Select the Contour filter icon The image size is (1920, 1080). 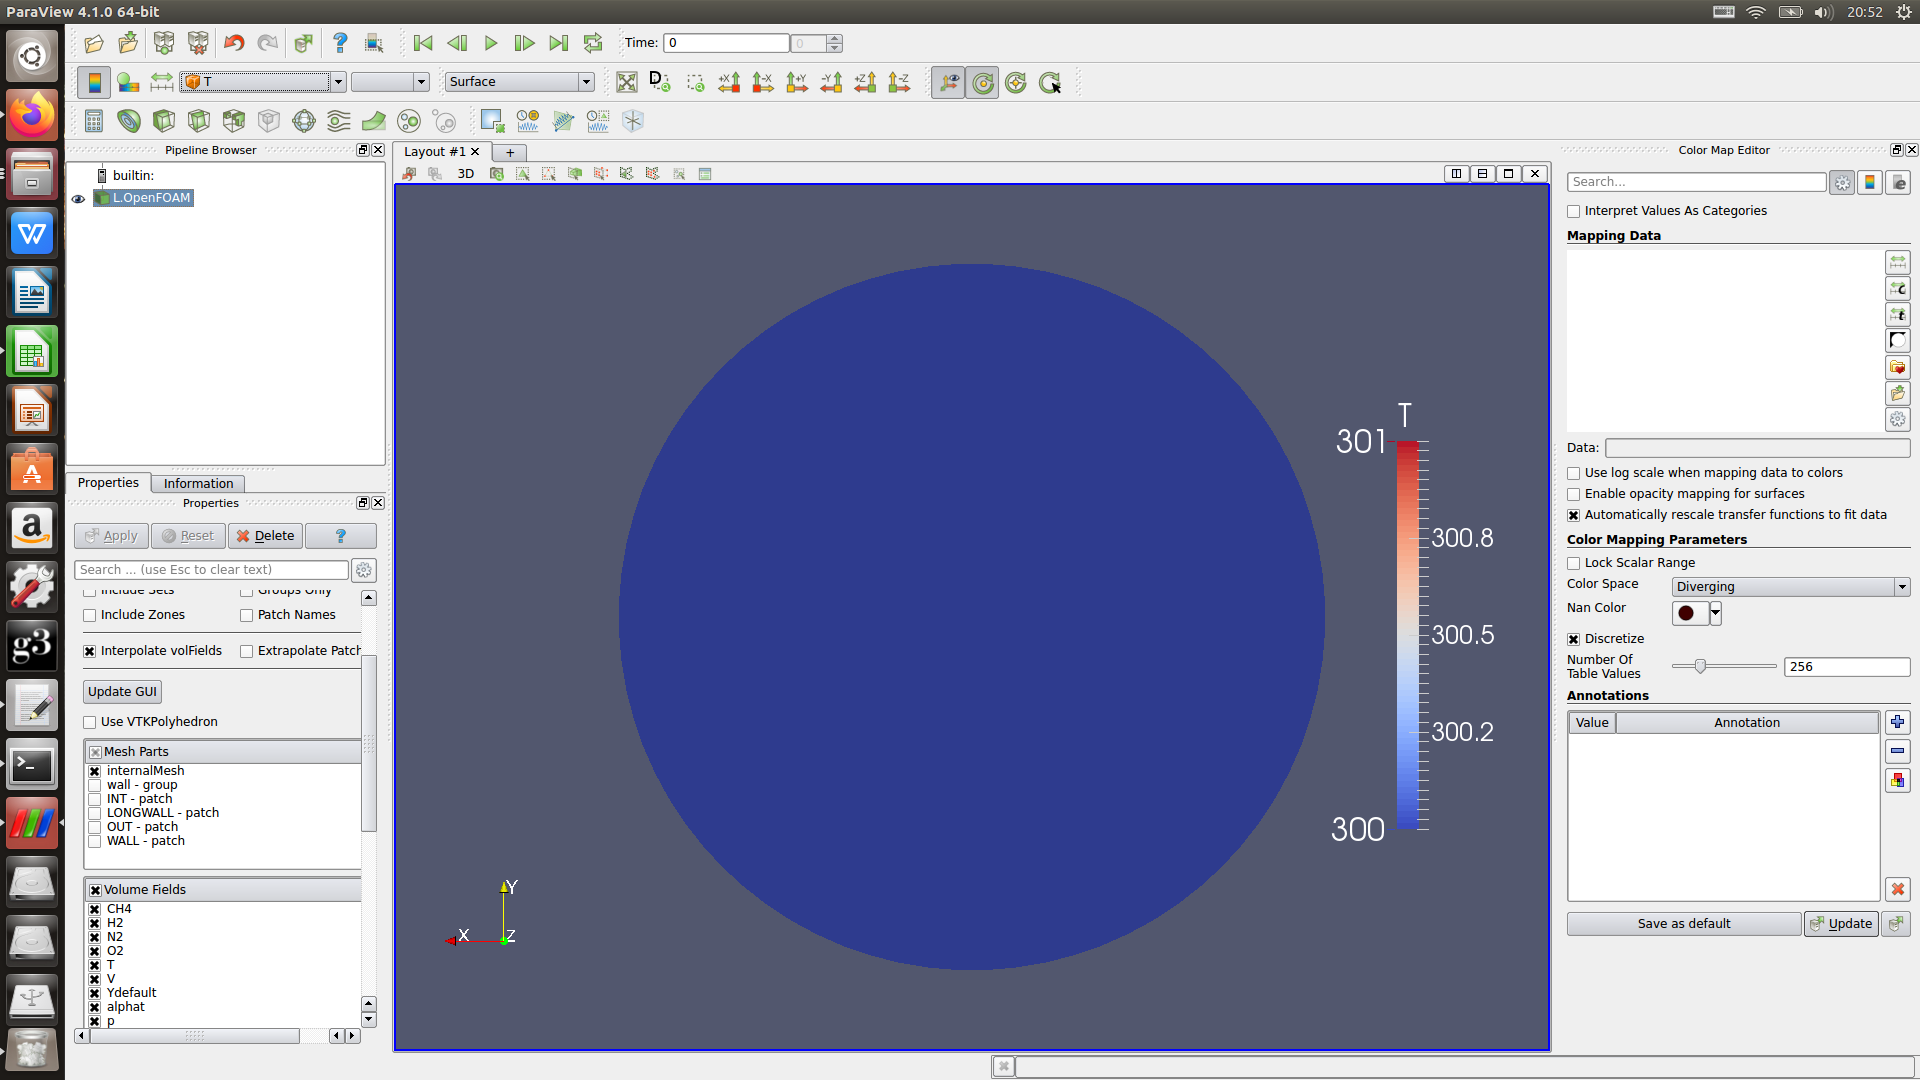(x=129, y=121)
